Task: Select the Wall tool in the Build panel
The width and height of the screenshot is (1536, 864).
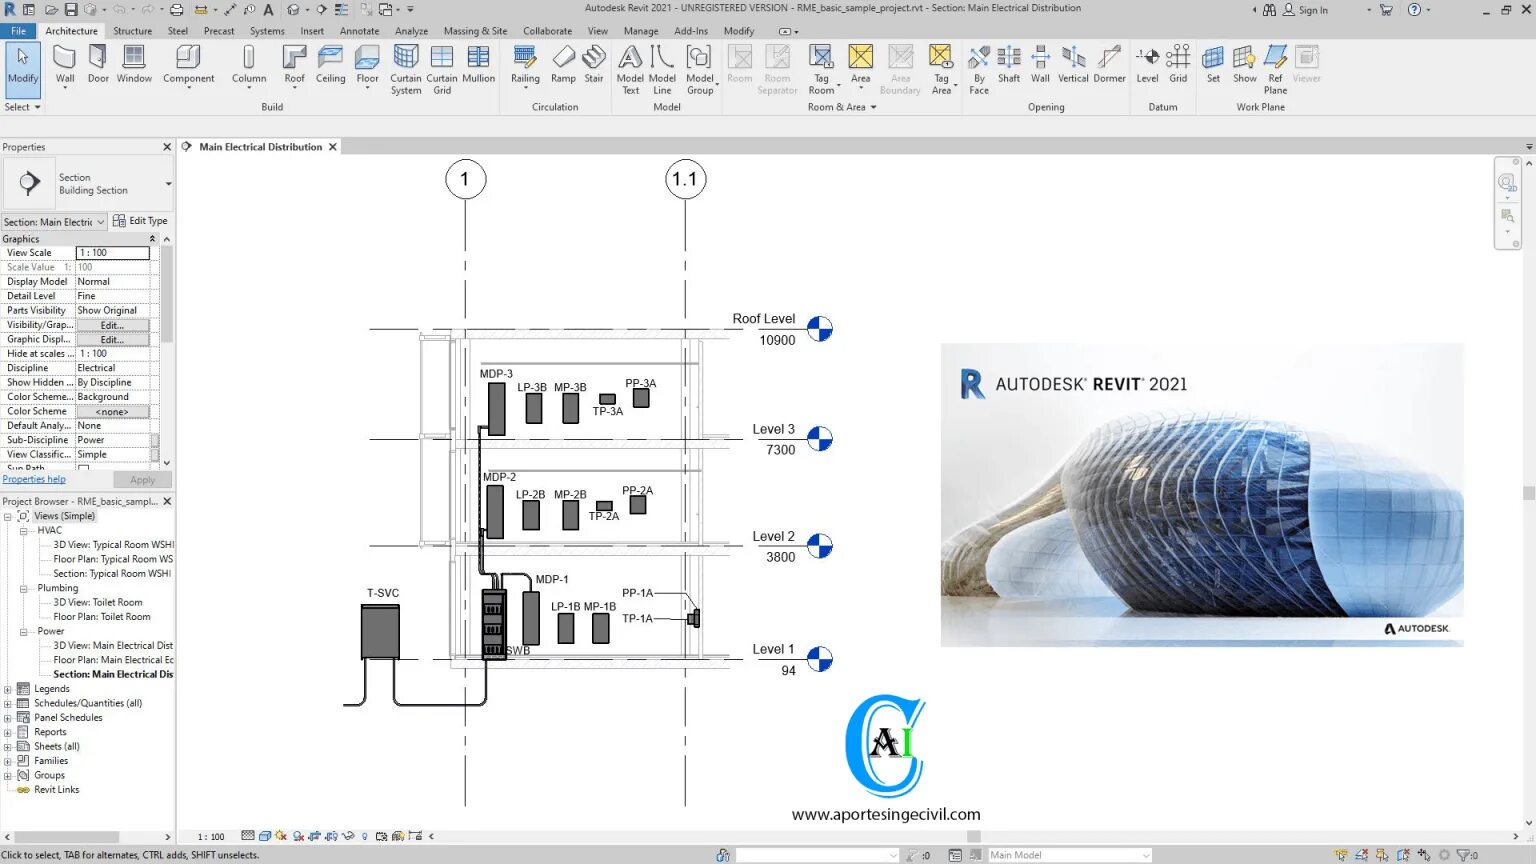Action: point(65,65)
